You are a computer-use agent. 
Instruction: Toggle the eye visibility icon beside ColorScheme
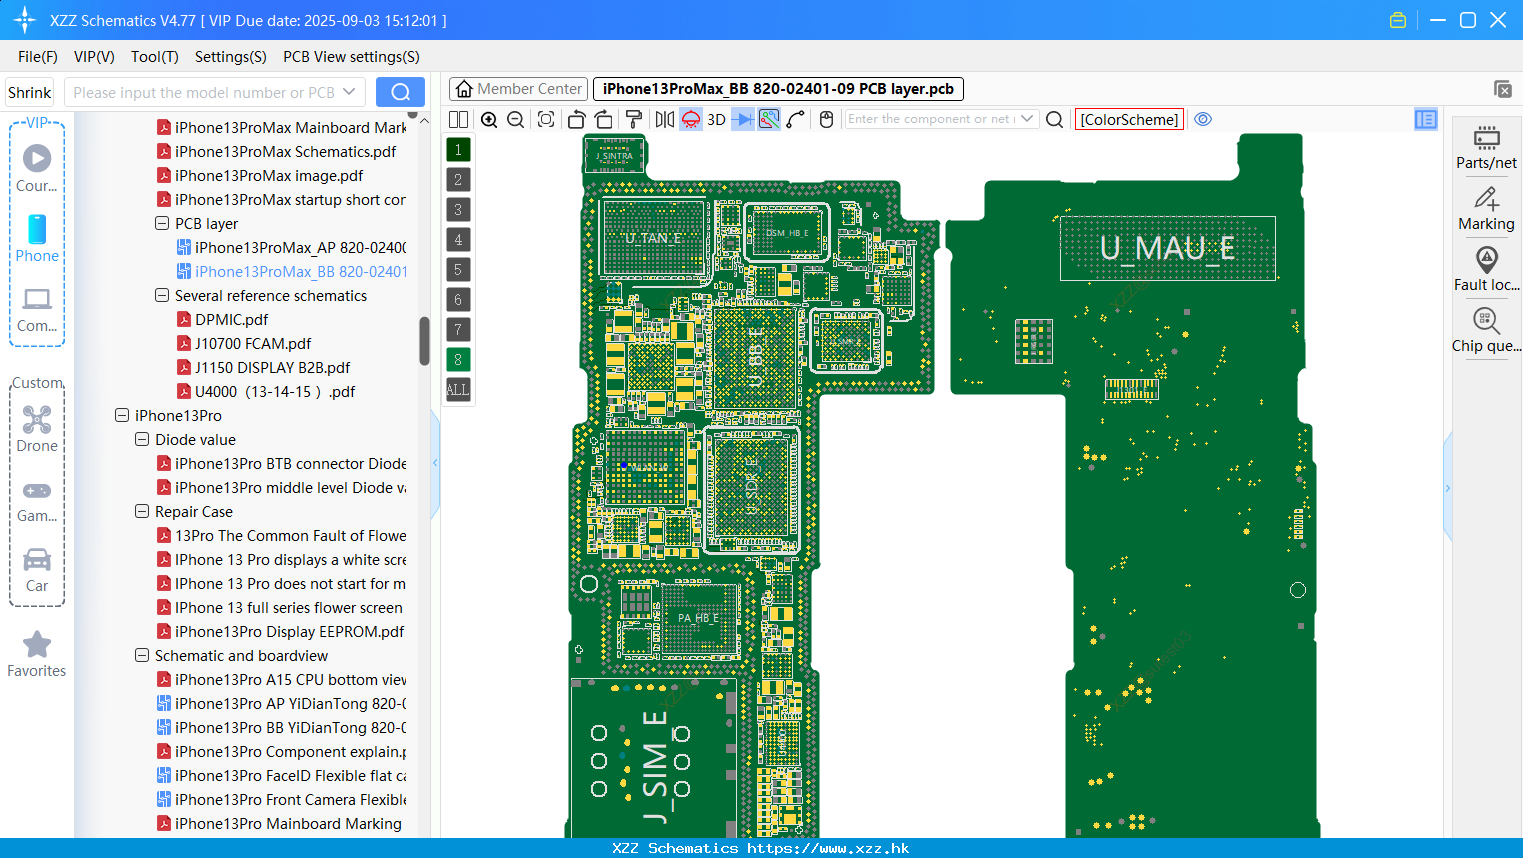[1203, 119]
